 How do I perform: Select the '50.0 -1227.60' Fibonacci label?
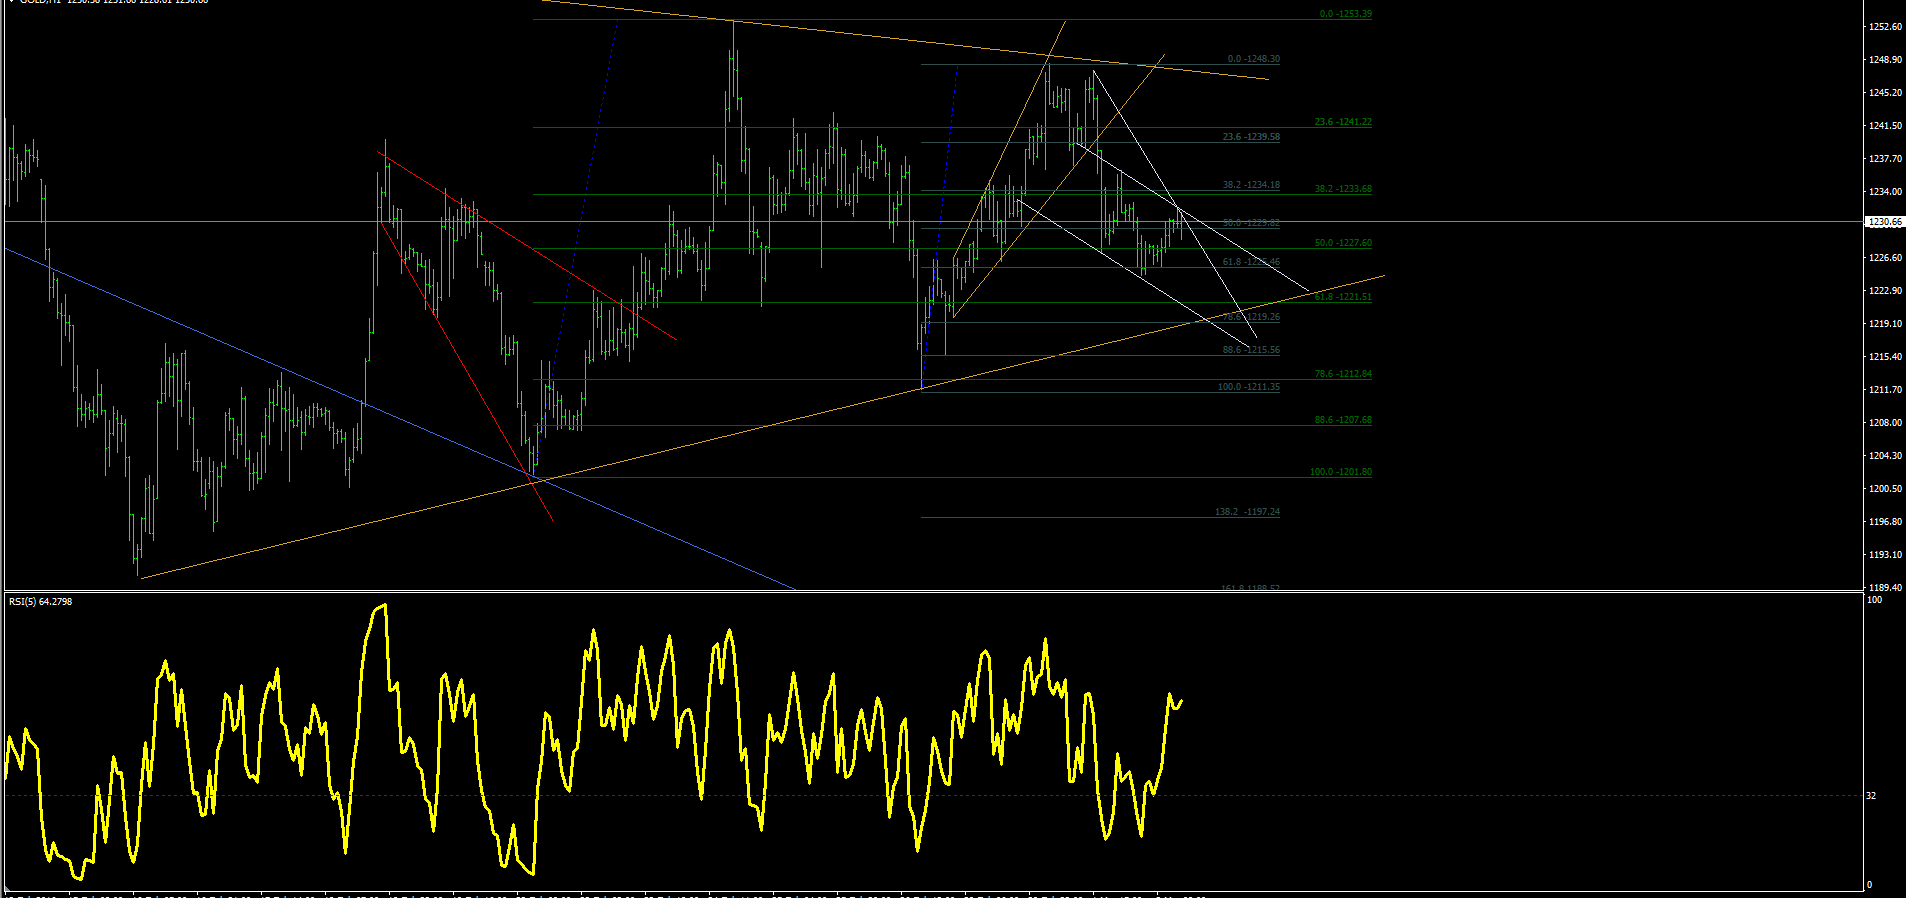pos(1343,243)
